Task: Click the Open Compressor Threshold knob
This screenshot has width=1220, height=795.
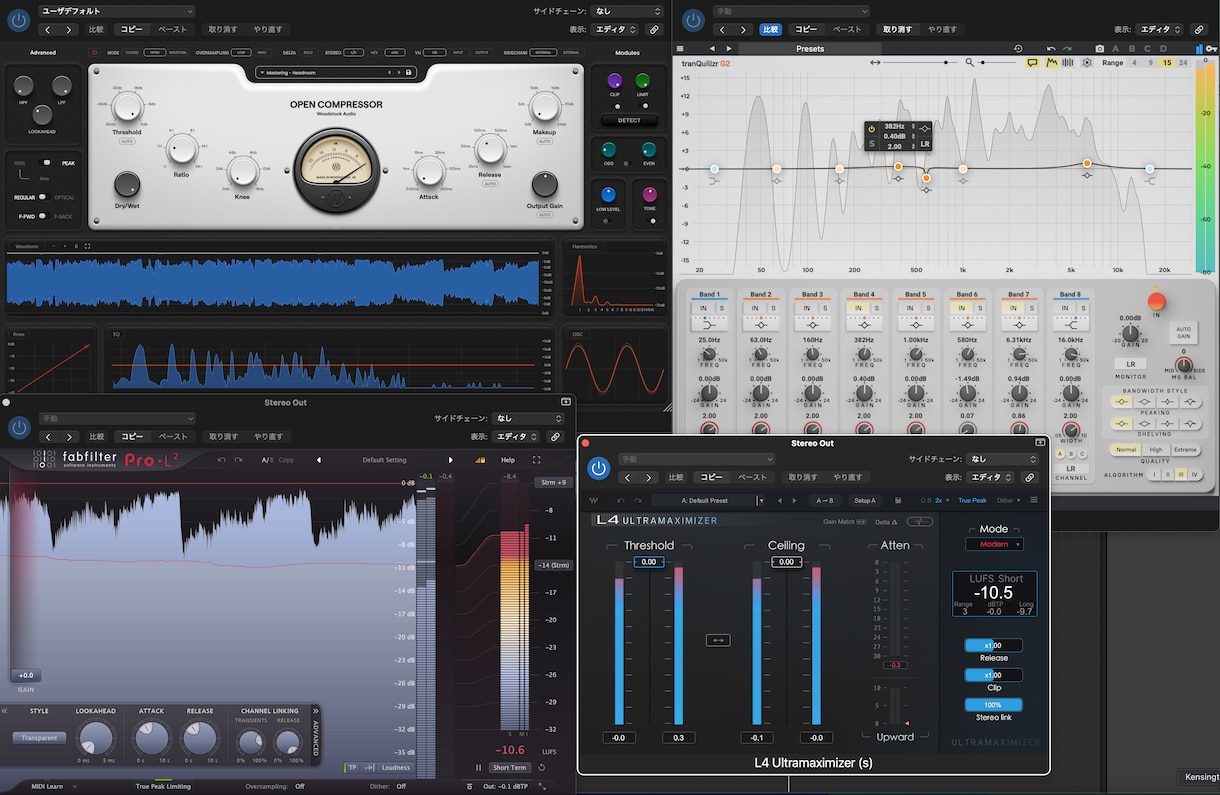Action: point(127,107)
